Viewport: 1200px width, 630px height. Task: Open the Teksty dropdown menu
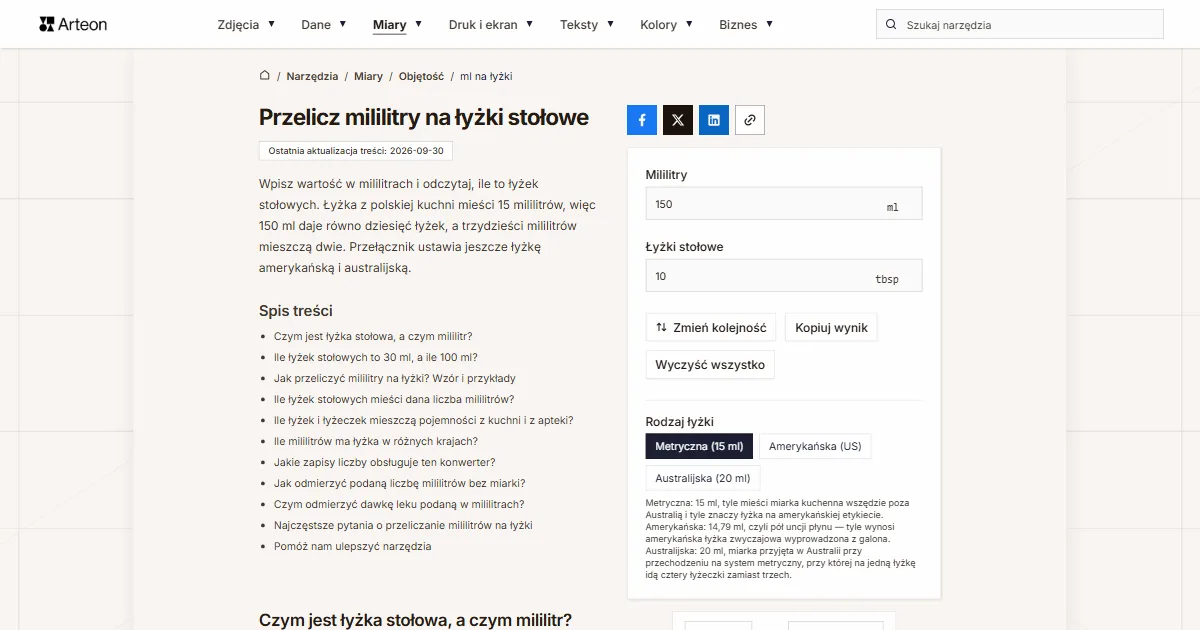(587, 25)
